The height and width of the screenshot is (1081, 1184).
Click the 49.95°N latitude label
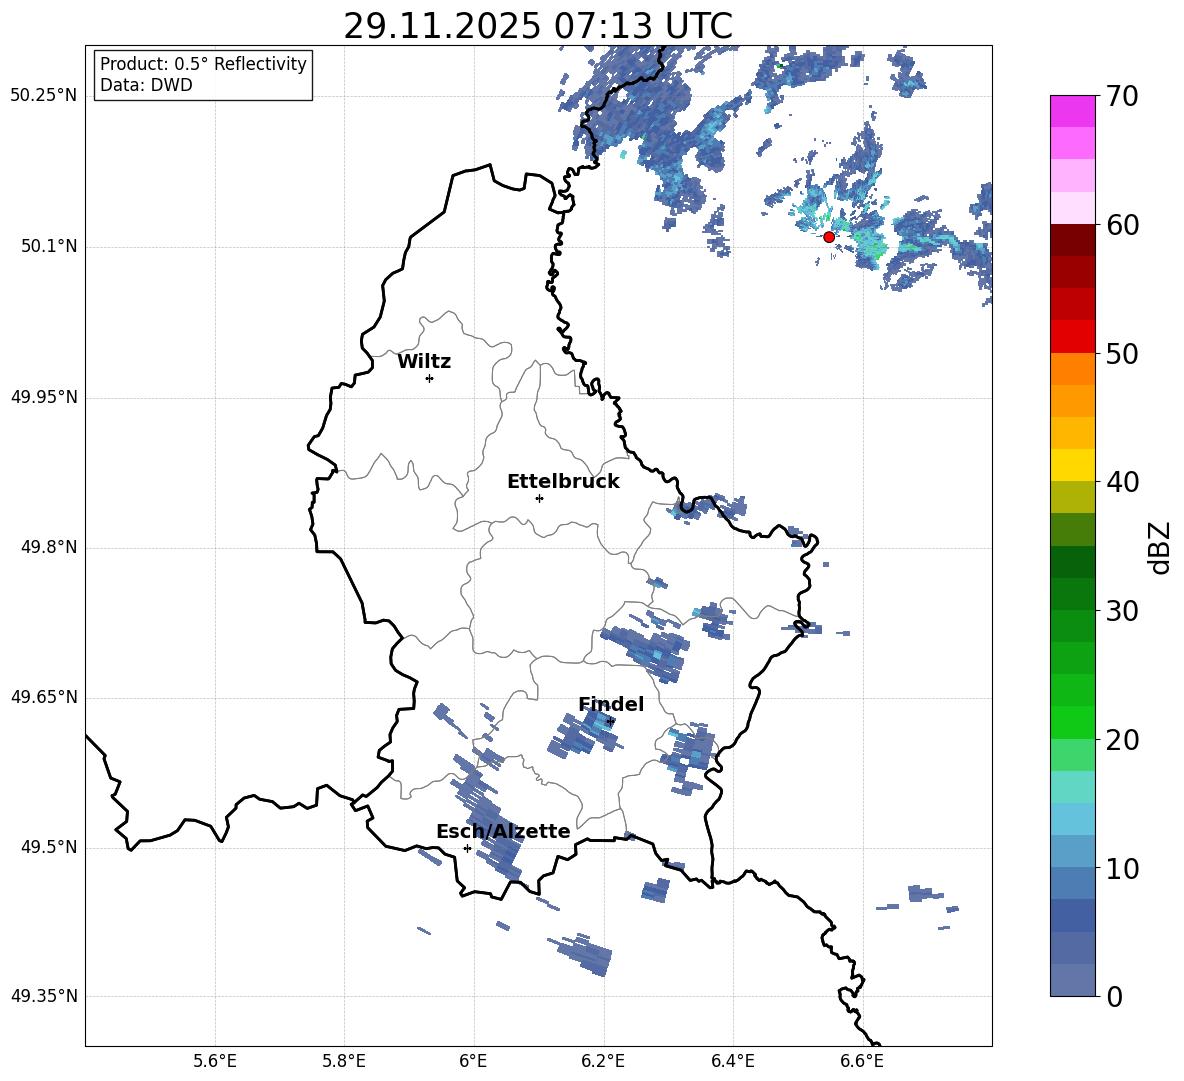point(44,397)
